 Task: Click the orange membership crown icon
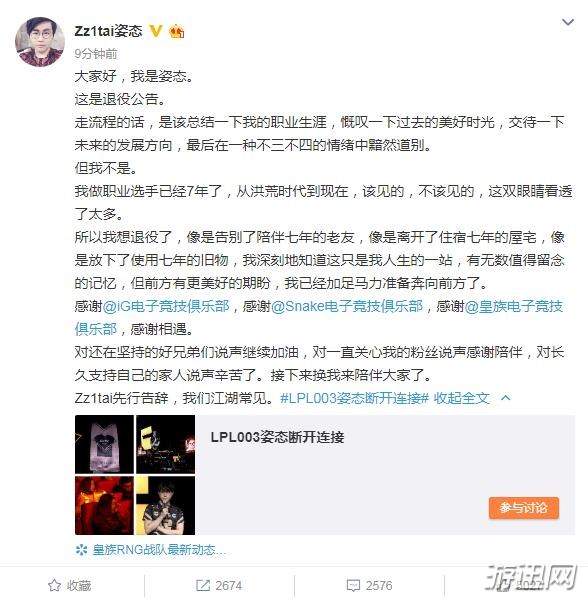177,32
